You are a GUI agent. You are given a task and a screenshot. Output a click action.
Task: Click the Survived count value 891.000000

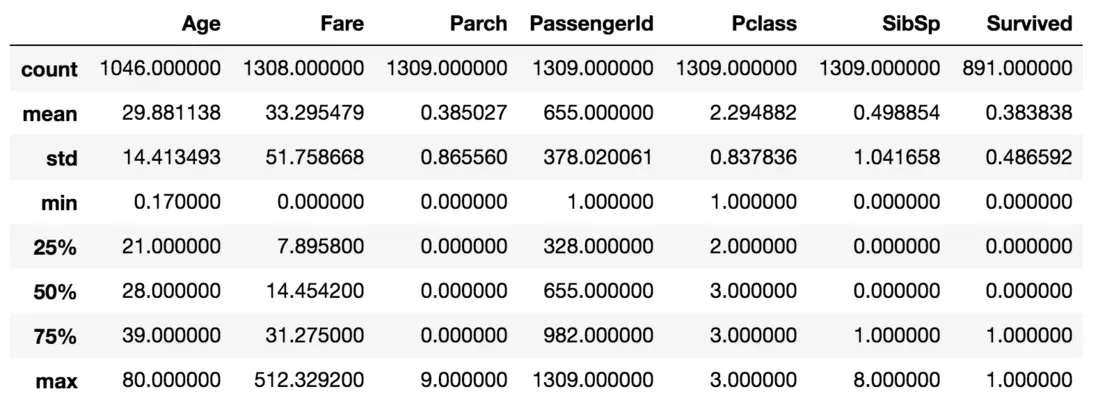tap(1017, 68)
